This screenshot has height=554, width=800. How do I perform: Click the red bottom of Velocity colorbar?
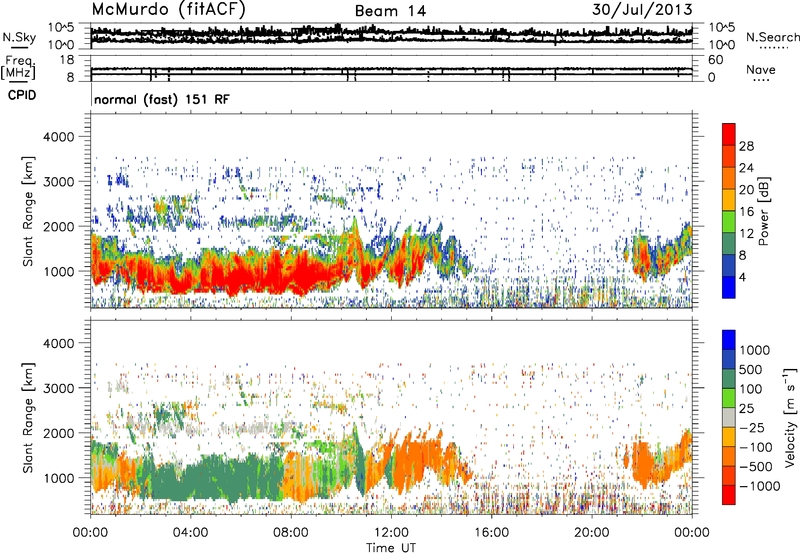pos(729,495)
